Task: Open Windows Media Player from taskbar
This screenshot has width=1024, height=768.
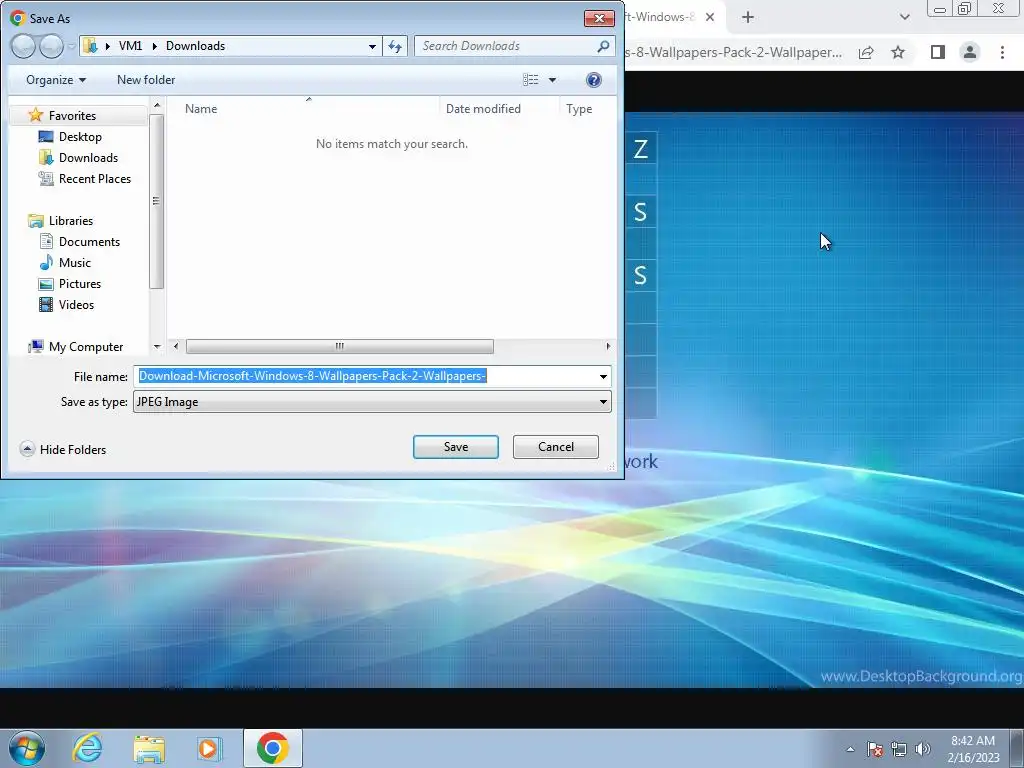Action: [209, 748]
